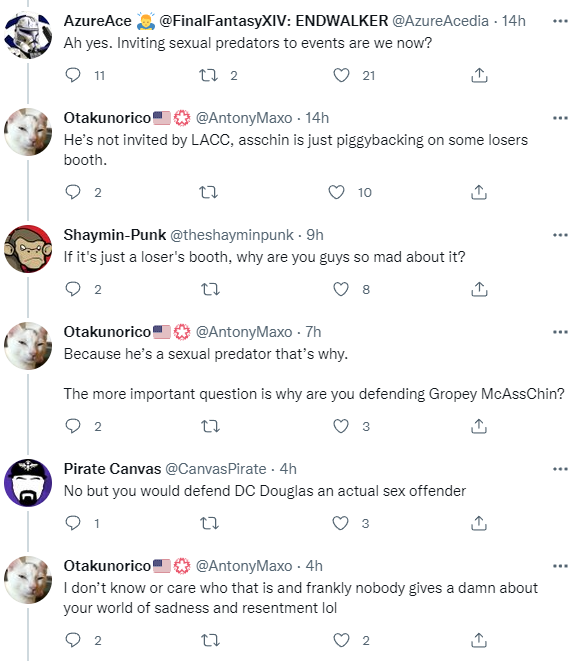View AzureAce's clone trooper avatar
Image resolution: width=586 pixels, height=661 pixels.
tap(28, 35)
